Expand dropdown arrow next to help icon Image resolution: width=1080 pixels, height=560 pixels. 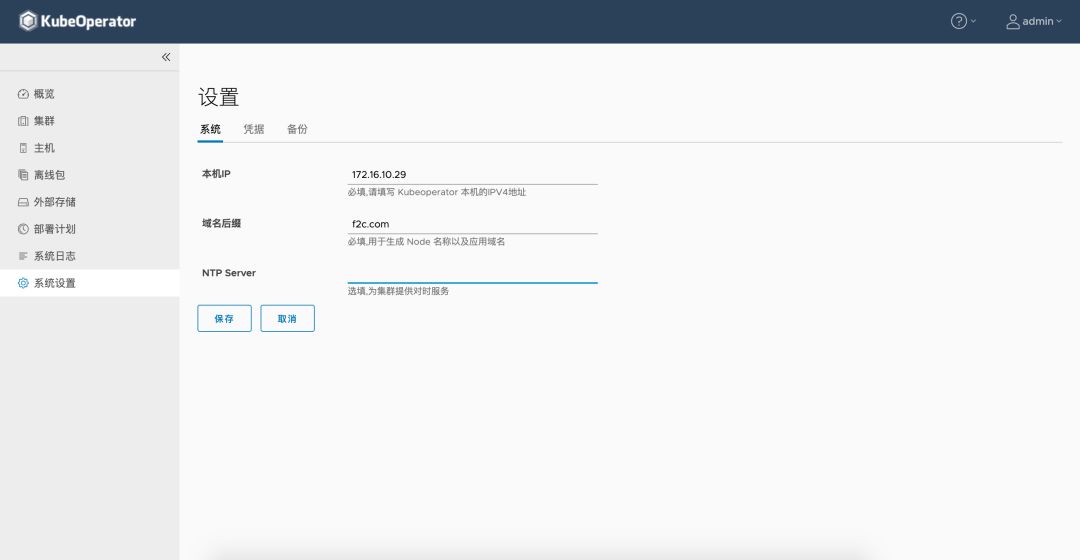pos(973,21)
